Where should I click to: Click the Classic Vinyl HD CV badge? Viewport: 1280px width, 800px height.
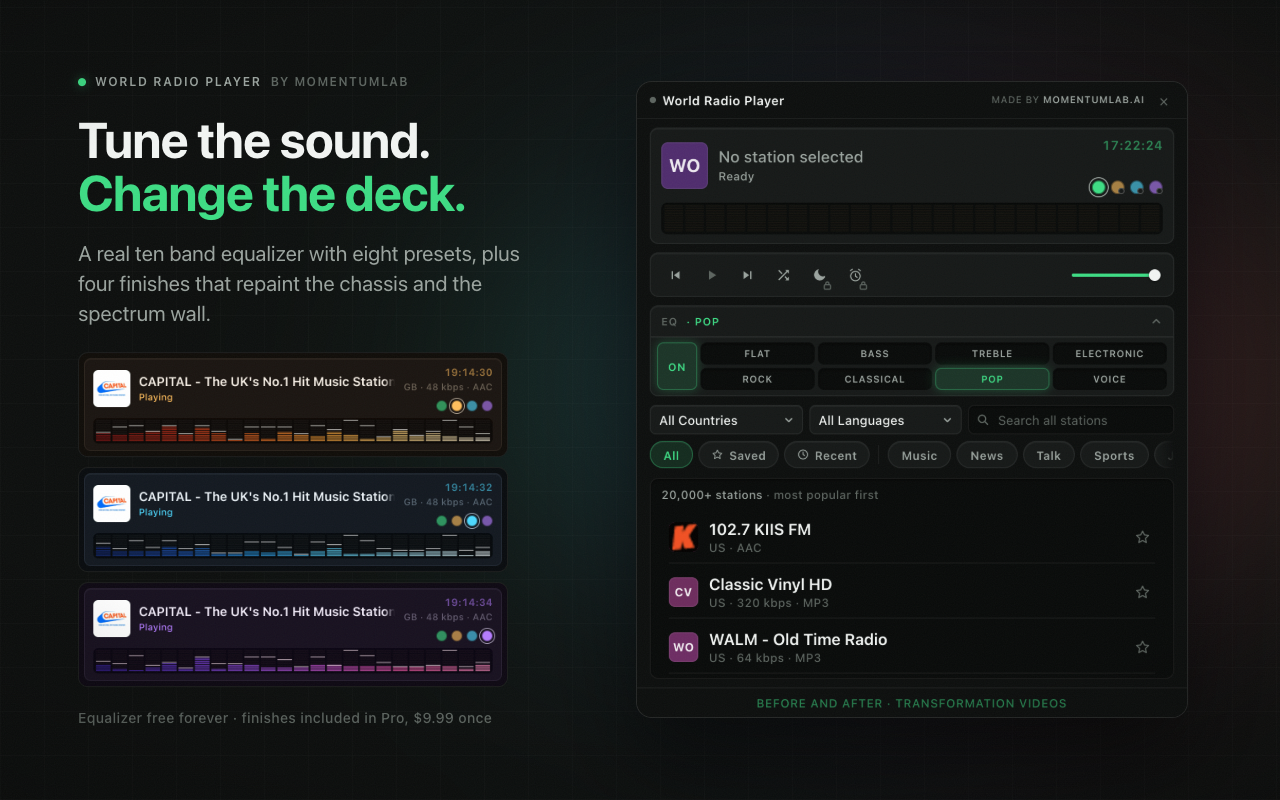(683, 592)
